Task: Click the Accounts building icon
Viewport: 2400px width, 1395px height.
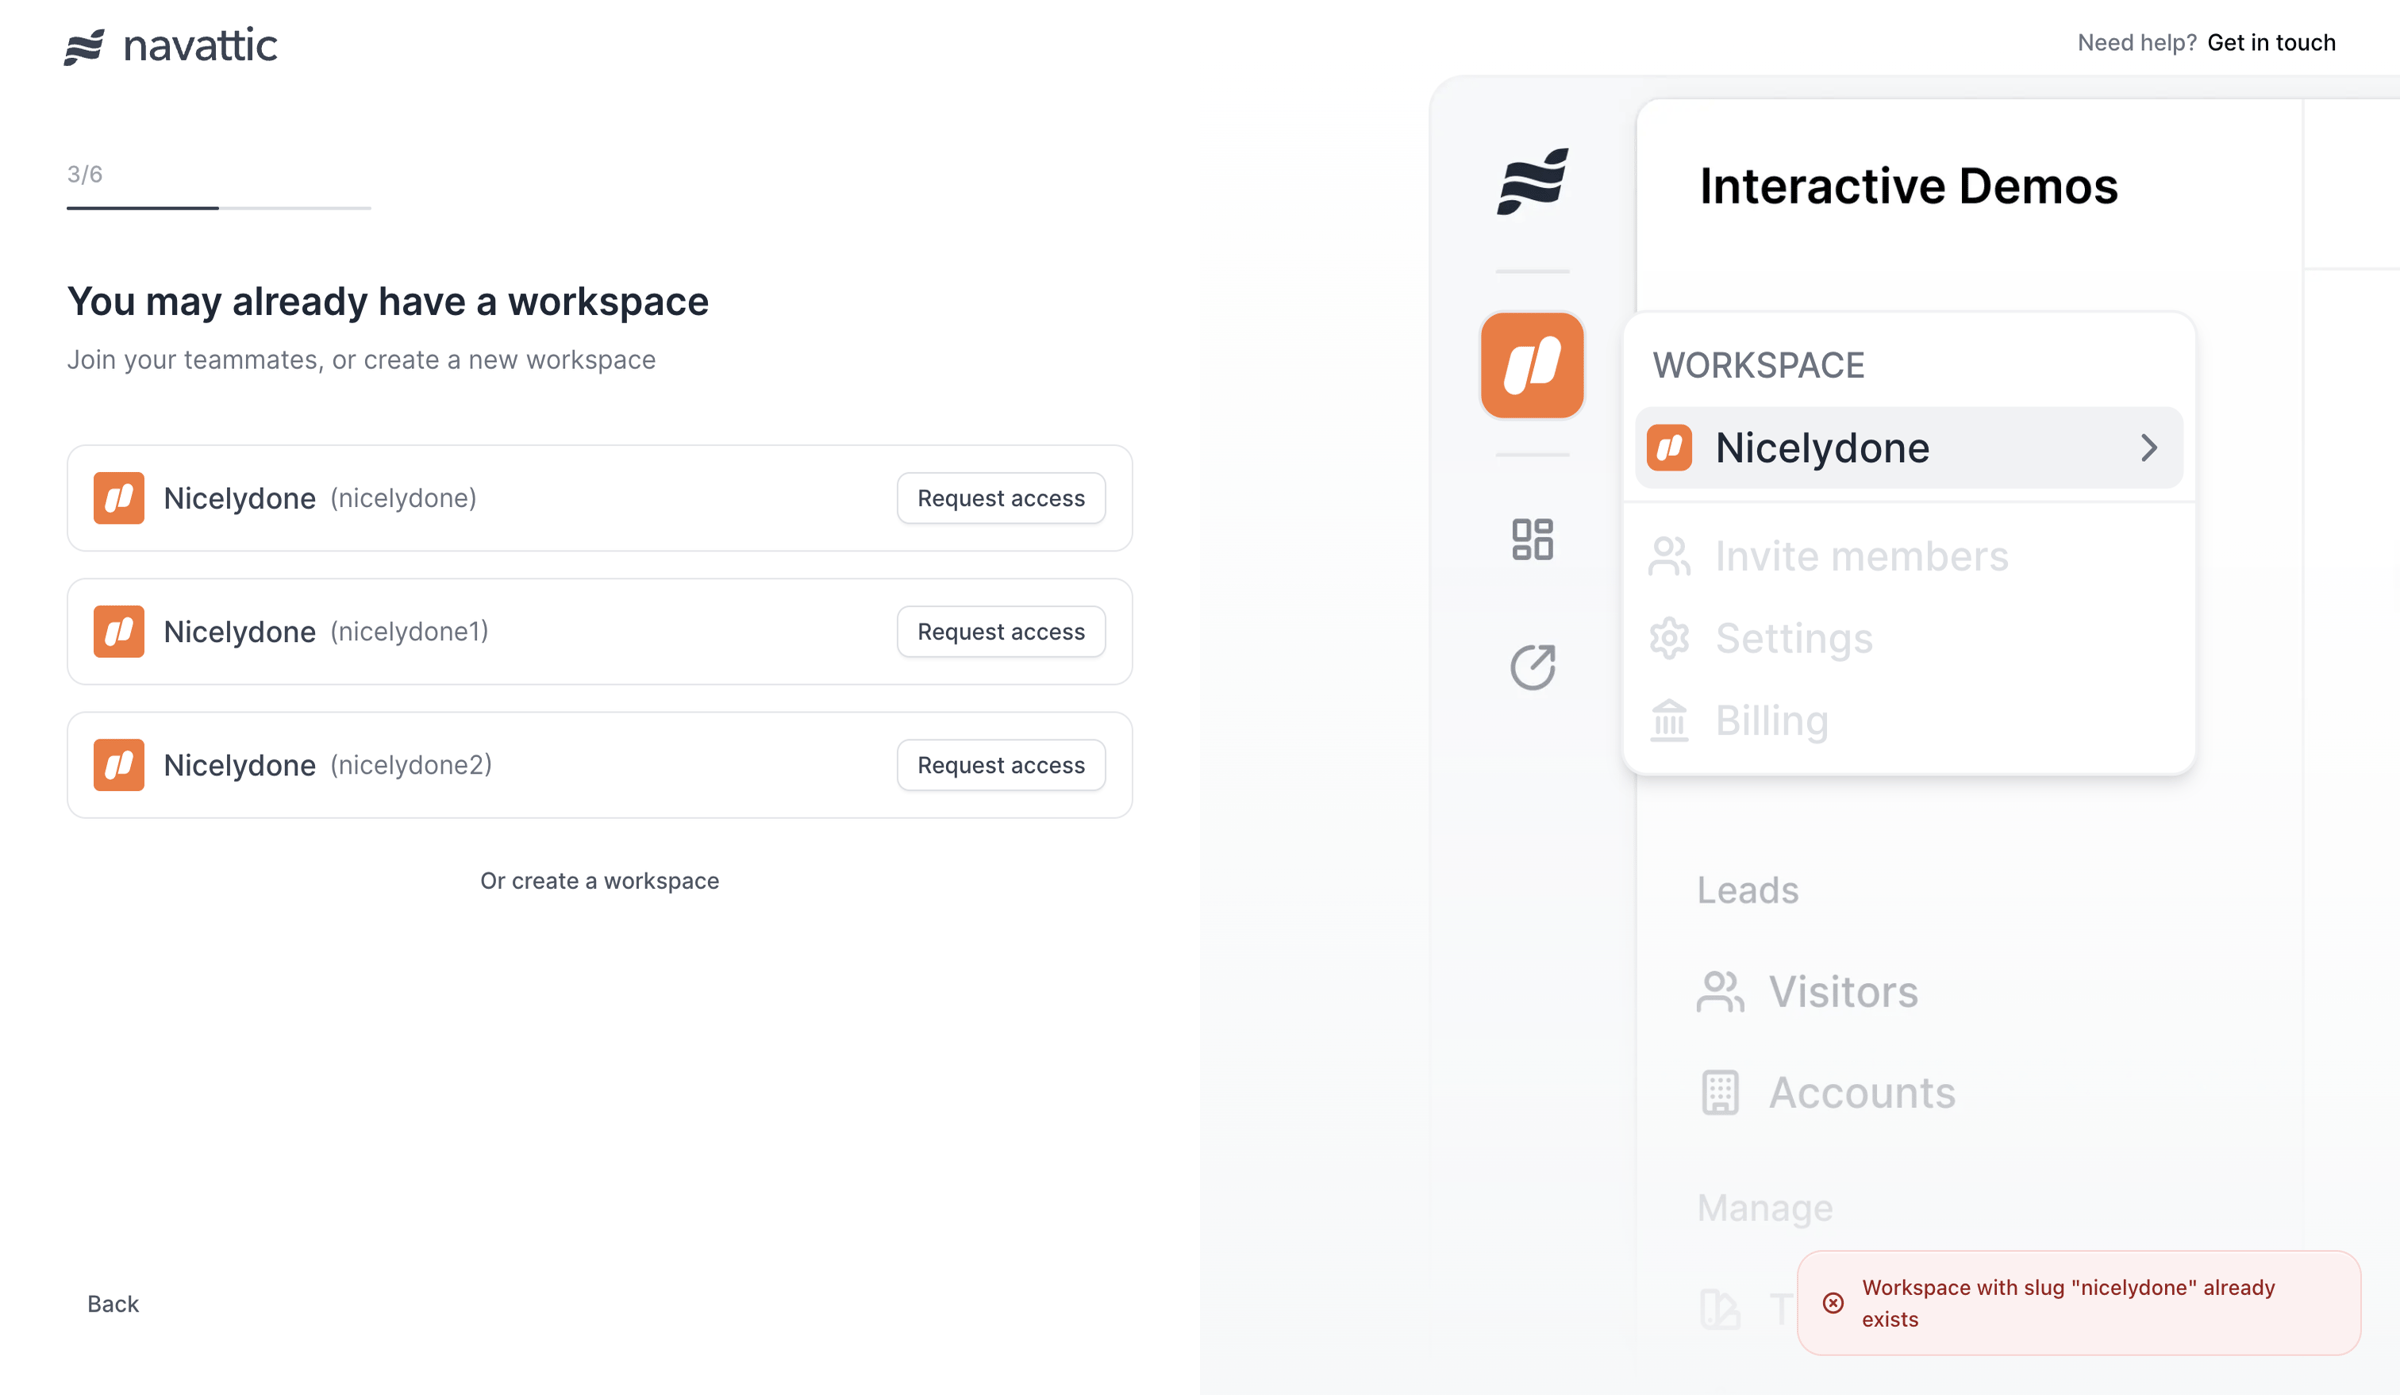Action: pos(1720,1092)
